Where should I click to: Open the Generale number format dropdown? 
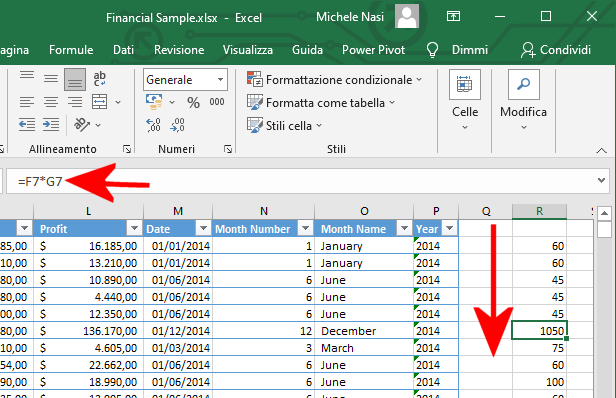tap(220, 80)
